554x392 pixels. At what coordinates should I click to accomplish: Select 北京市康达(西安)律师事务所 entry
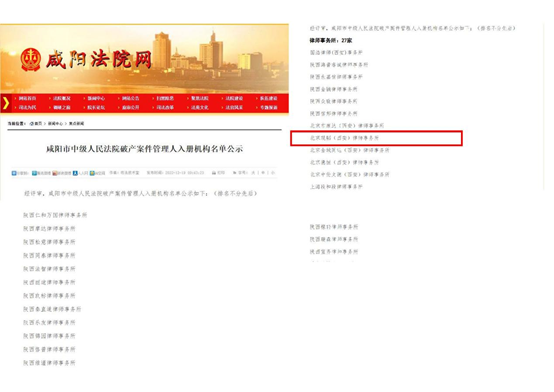(347, 125)
